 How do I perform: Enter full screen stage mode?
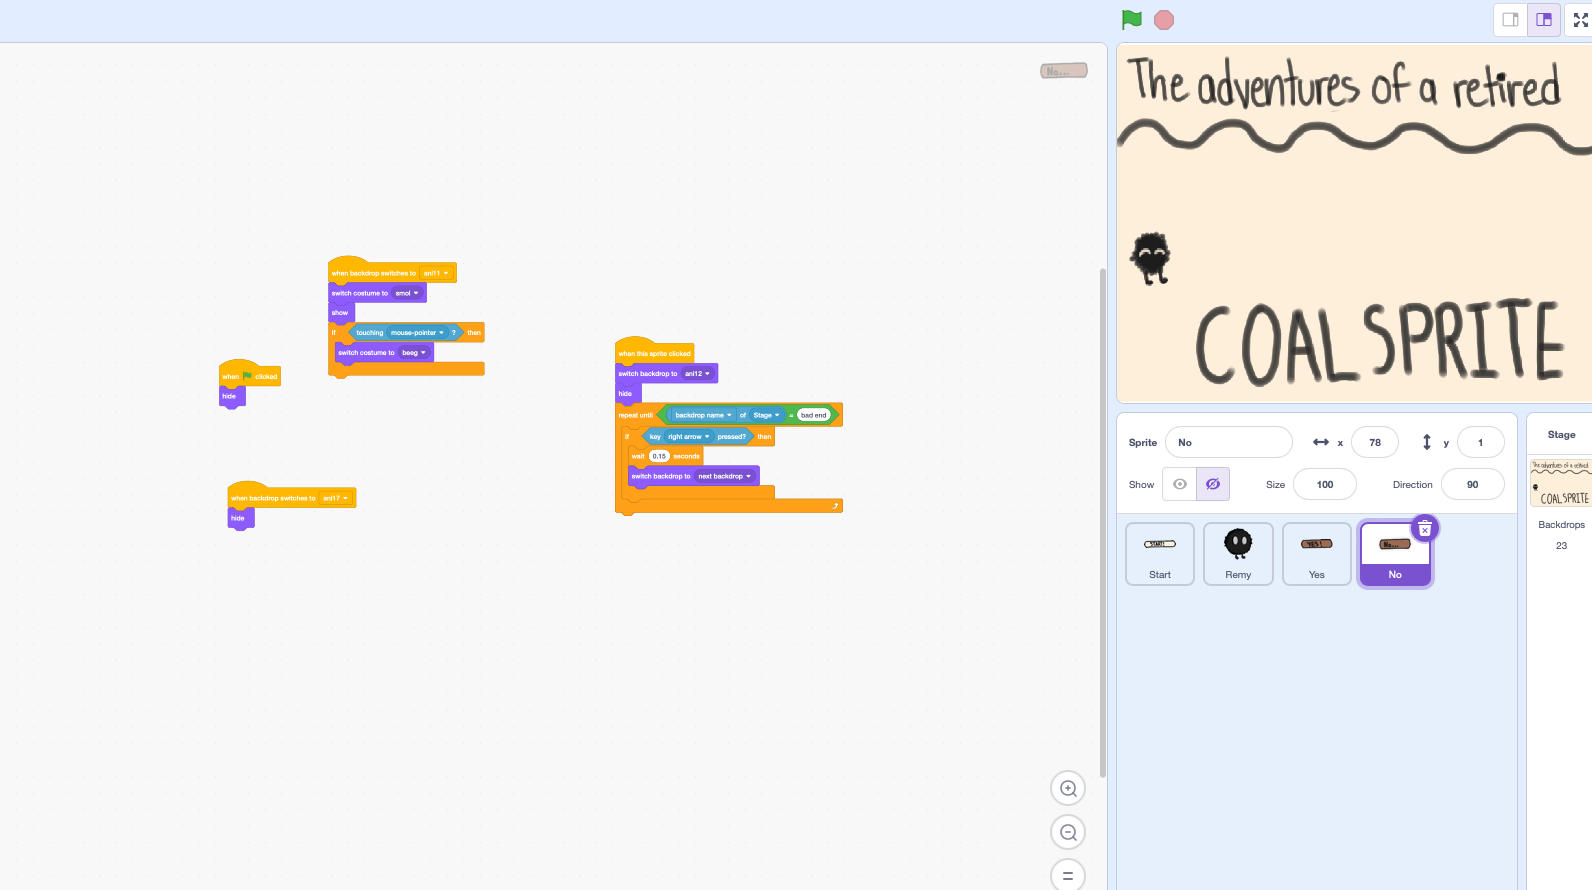pos(1581,20)
